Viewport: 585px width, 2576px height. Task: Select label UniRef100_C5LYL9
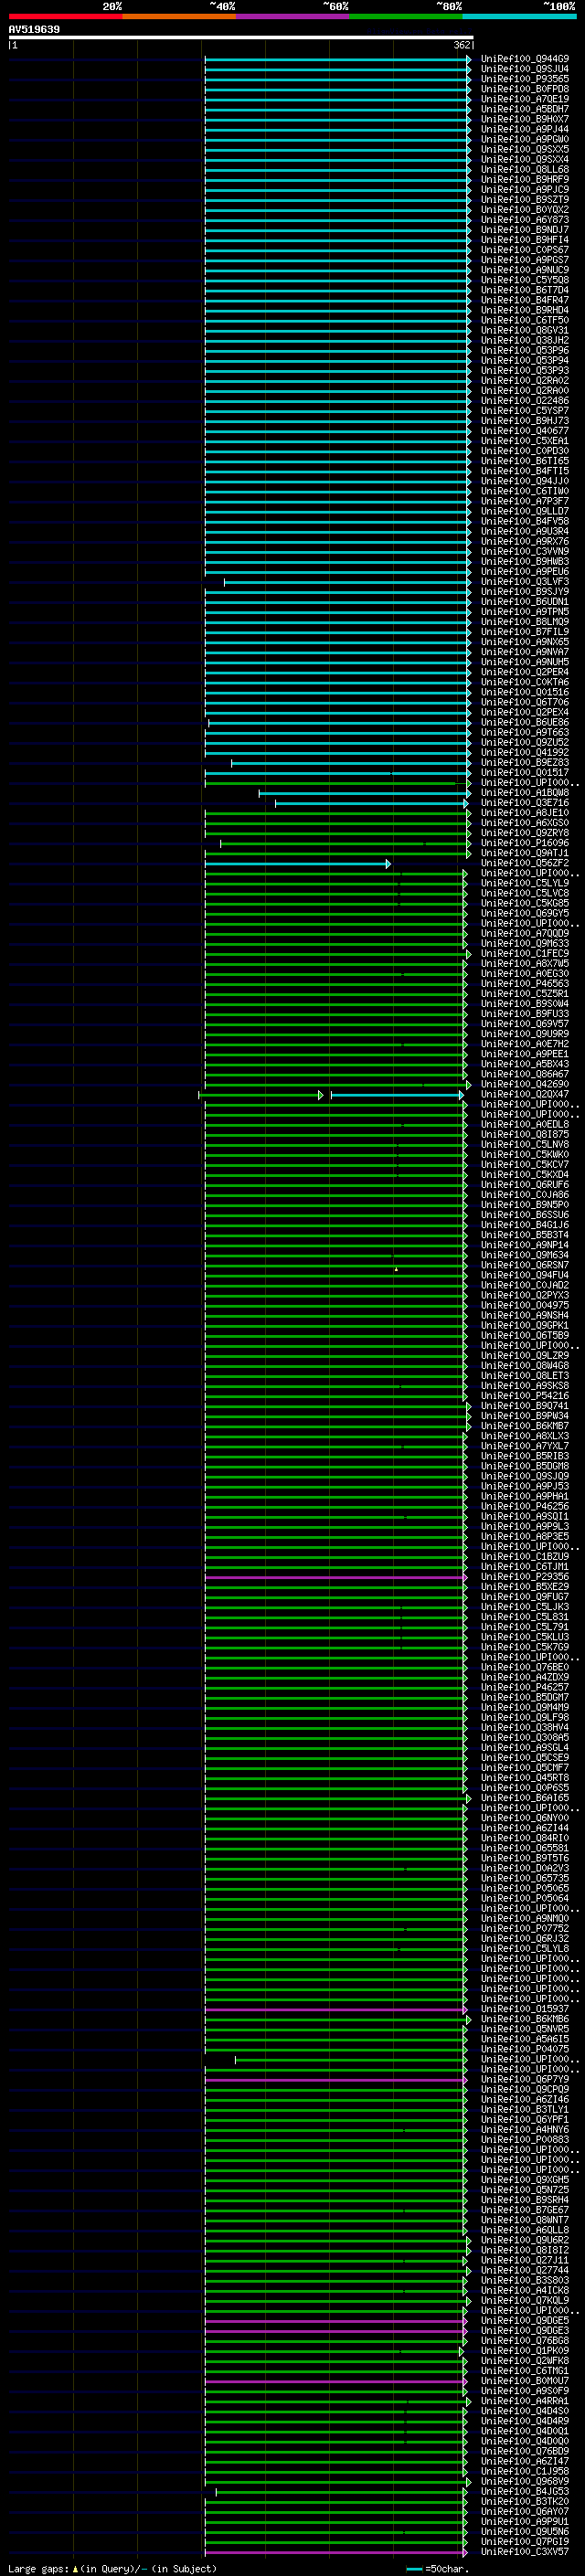[x=525, y=883]
